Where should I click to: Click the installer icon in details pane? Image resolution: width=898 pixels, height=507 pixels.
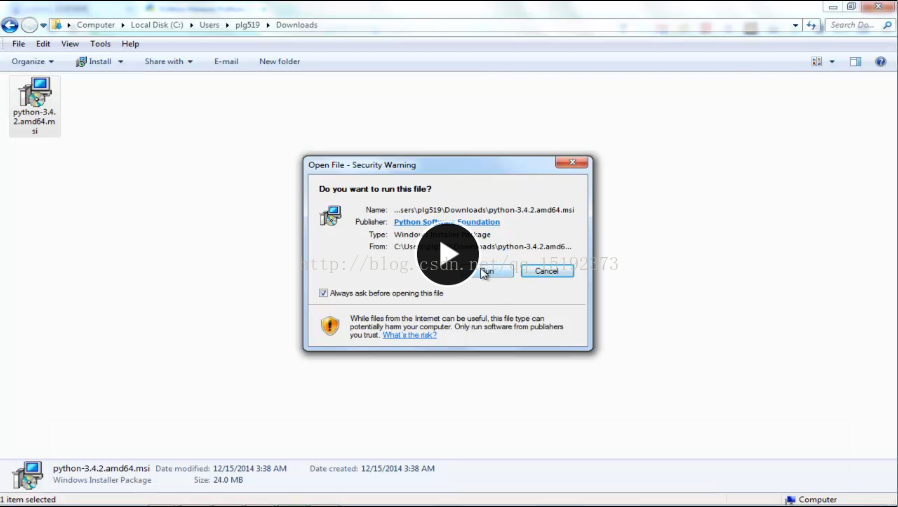tap(27, 475)
